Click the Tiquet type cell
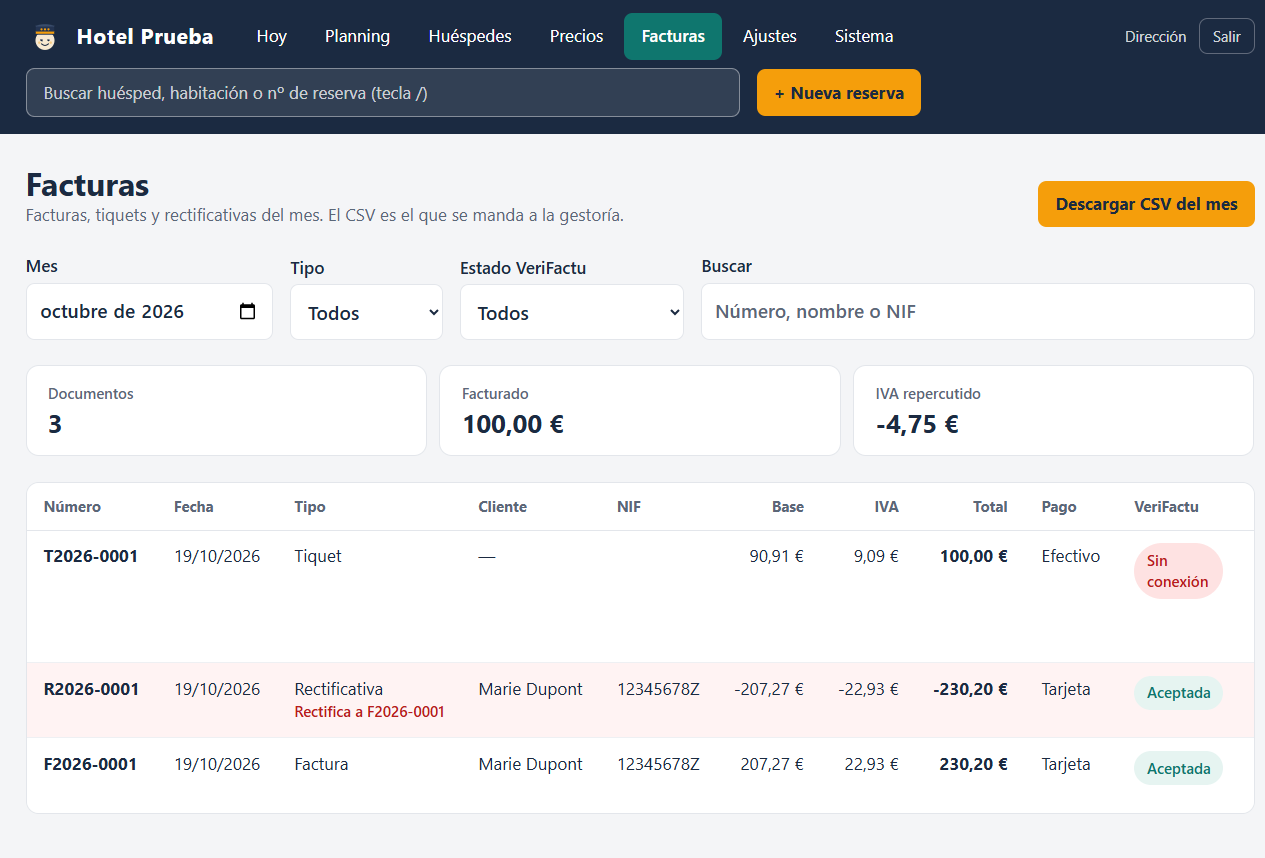1265x858 pixels. click(x=318, y=556)
